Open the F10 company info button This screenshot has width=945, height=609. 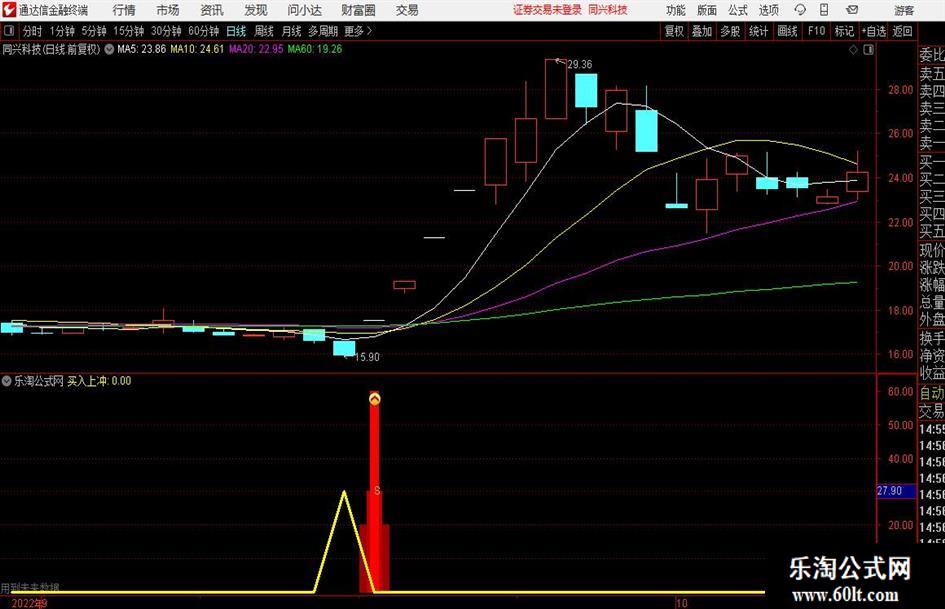(x=816, y=31)
